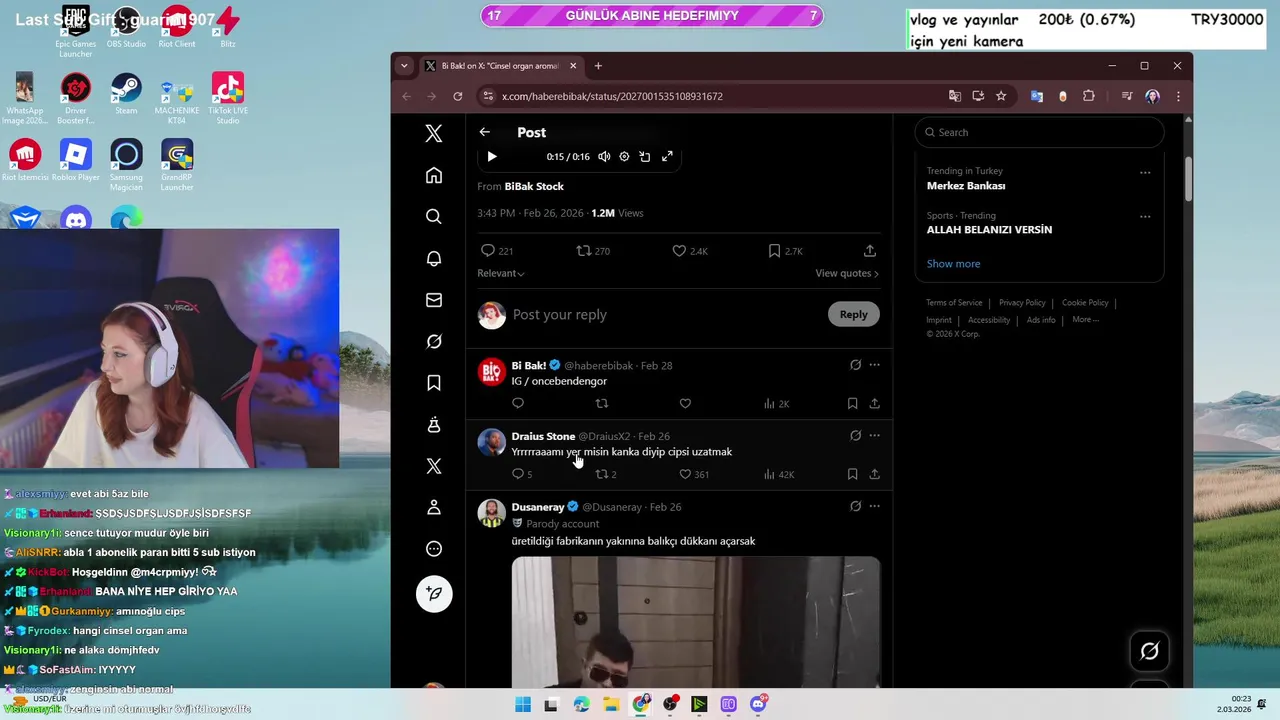Bookmark the main post with 2.7K

coord(785,251)
